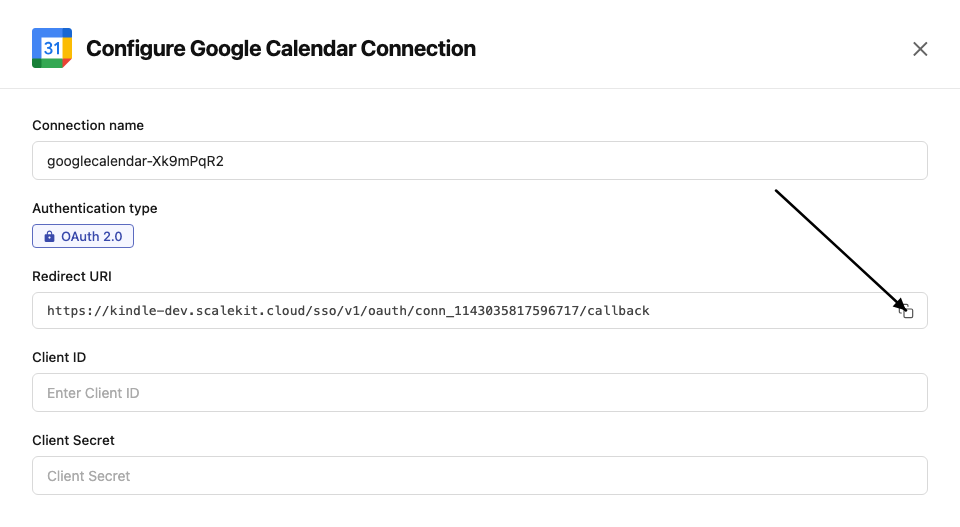Click the 'Configure Google Calendar Connection' title
The height and width of the screenshot is (527, 960).
281,49
